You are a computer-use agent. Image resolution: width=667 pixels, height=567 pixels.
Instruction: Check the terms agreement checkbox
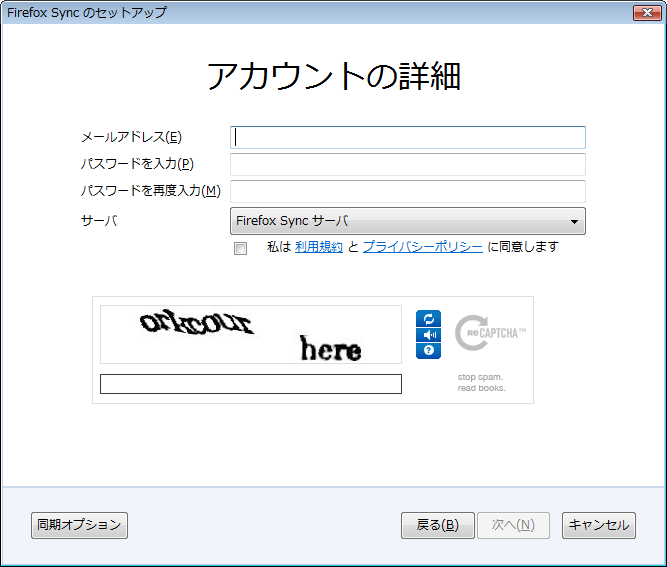click(x=240, y=248)
